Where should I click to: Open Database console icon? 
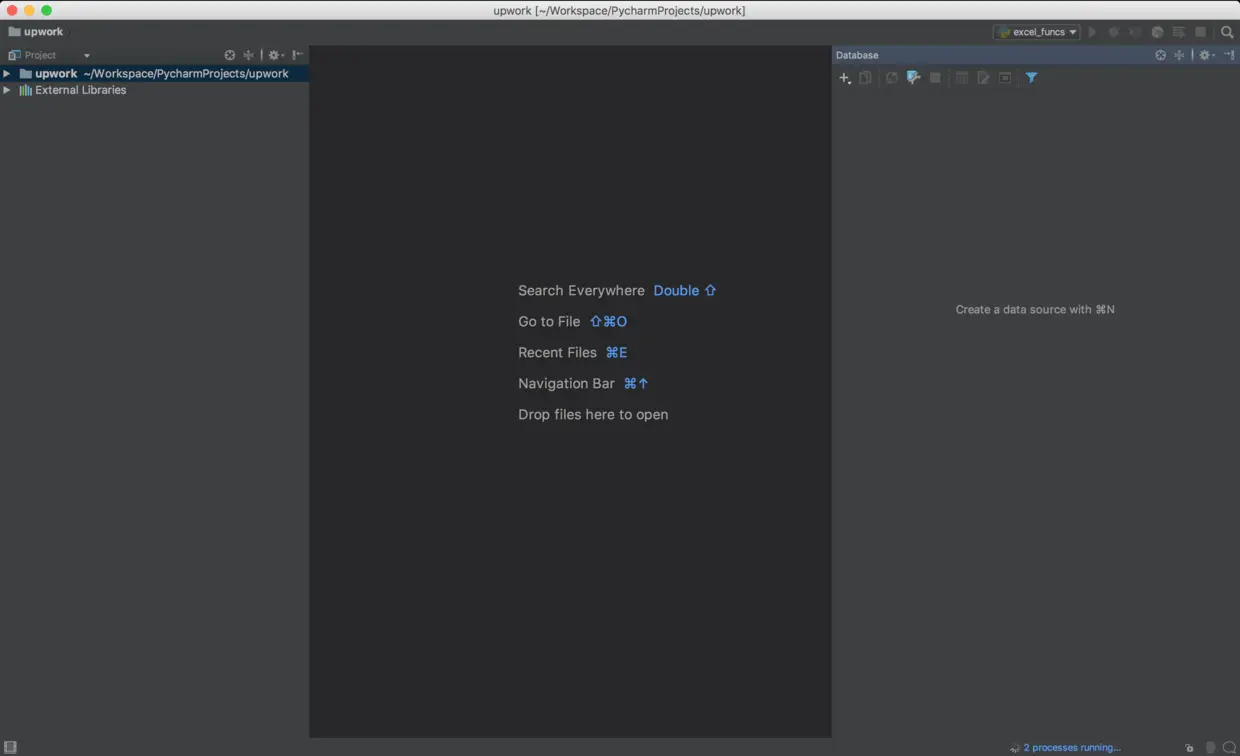[x=1005, y=78]
